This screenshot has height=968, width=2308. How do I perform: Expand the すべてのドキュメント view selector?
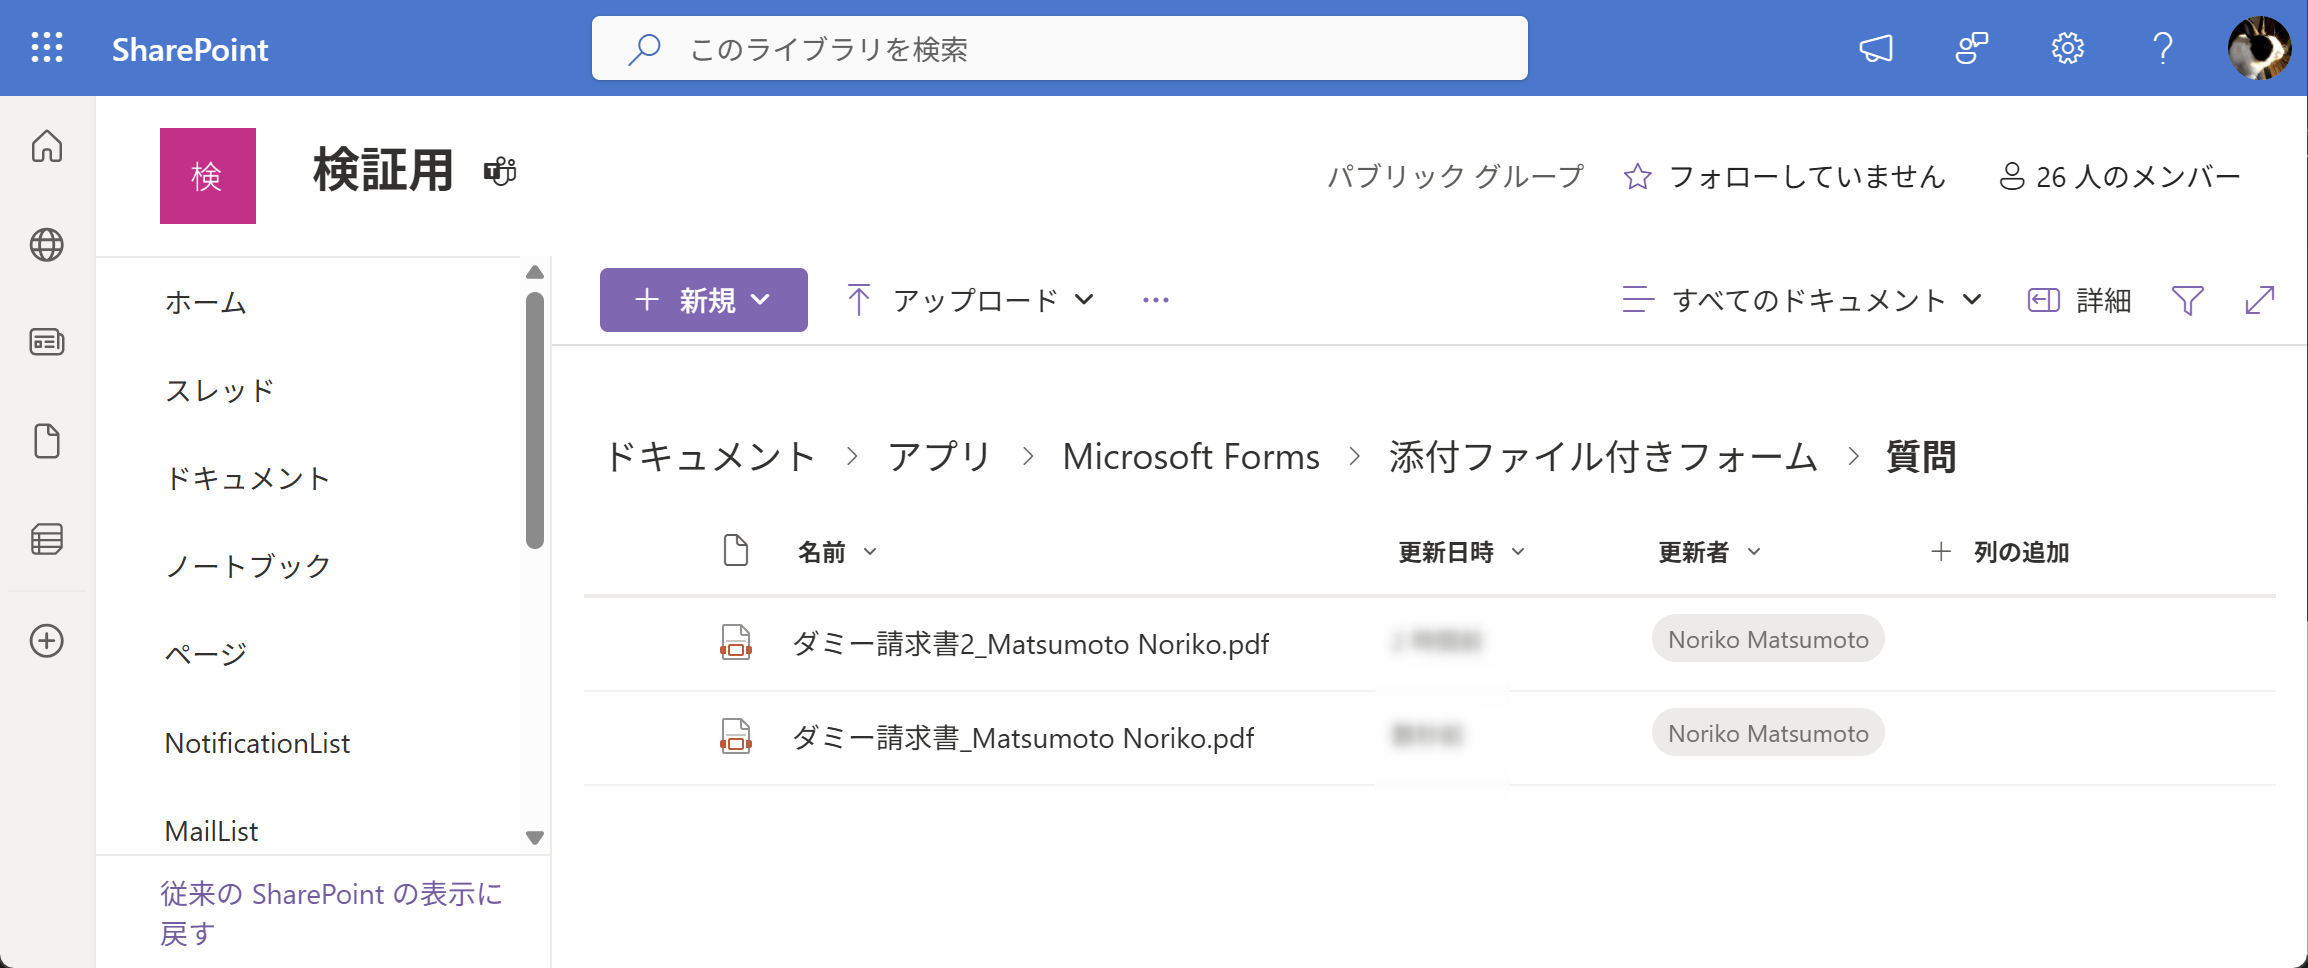coord(1802,300)
